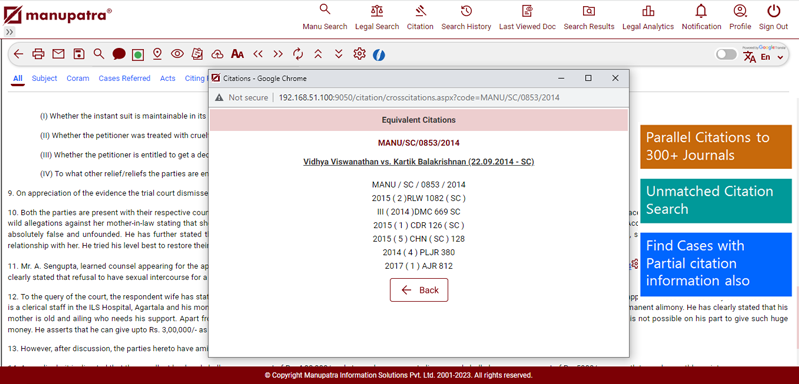The height and width of the screenshot is (384, 800).
Task: Open the Cases Referred tab
Action: [x=124, y=78]
